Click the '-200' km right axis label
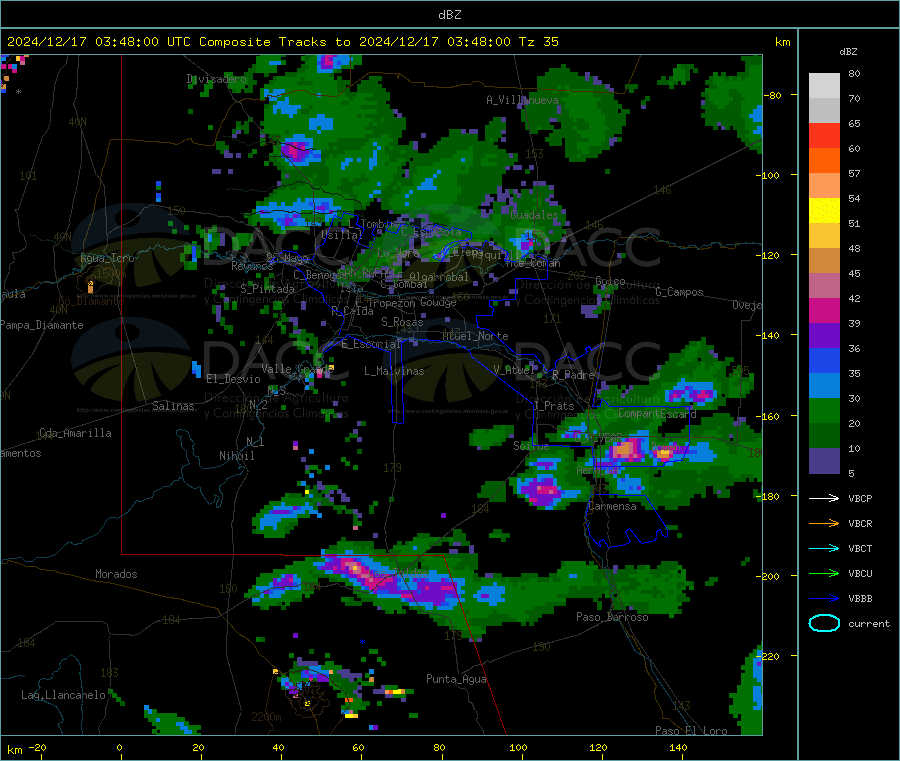The image size is (900, 761). (769, 576)
